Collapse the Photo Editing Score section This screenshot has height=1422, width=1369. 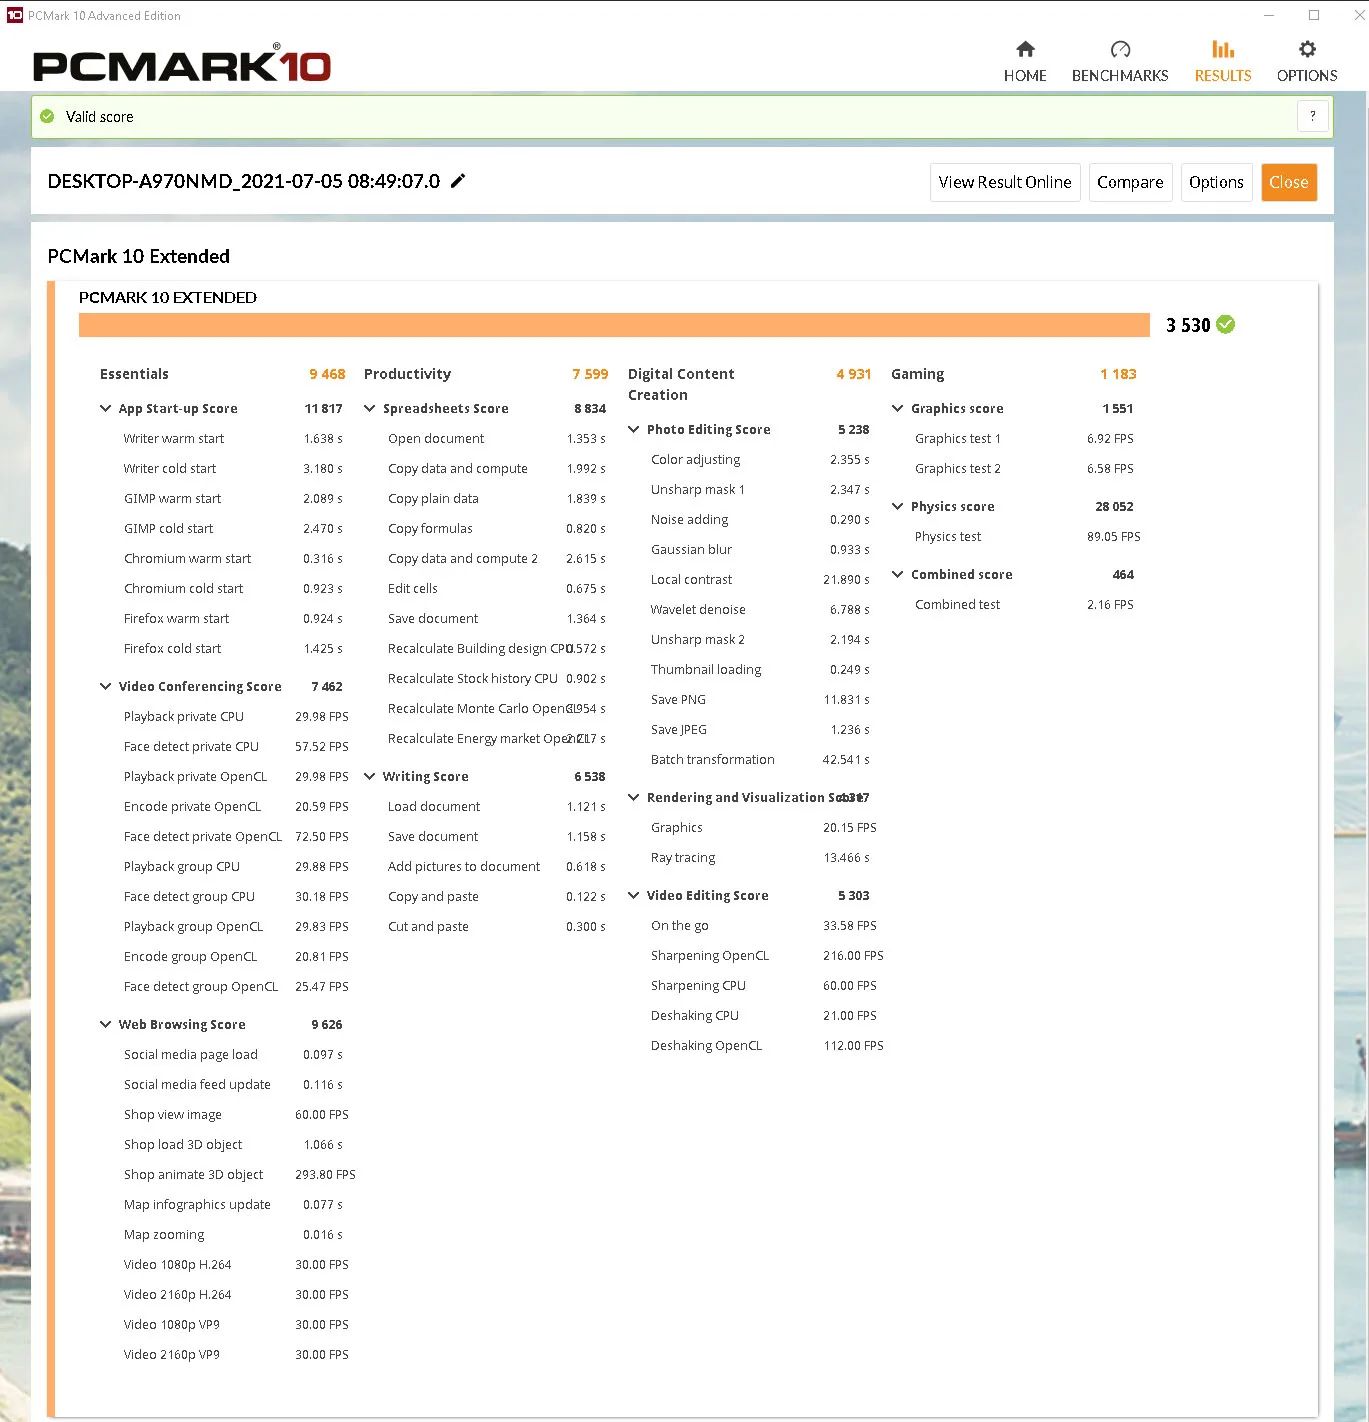[633, 429]
